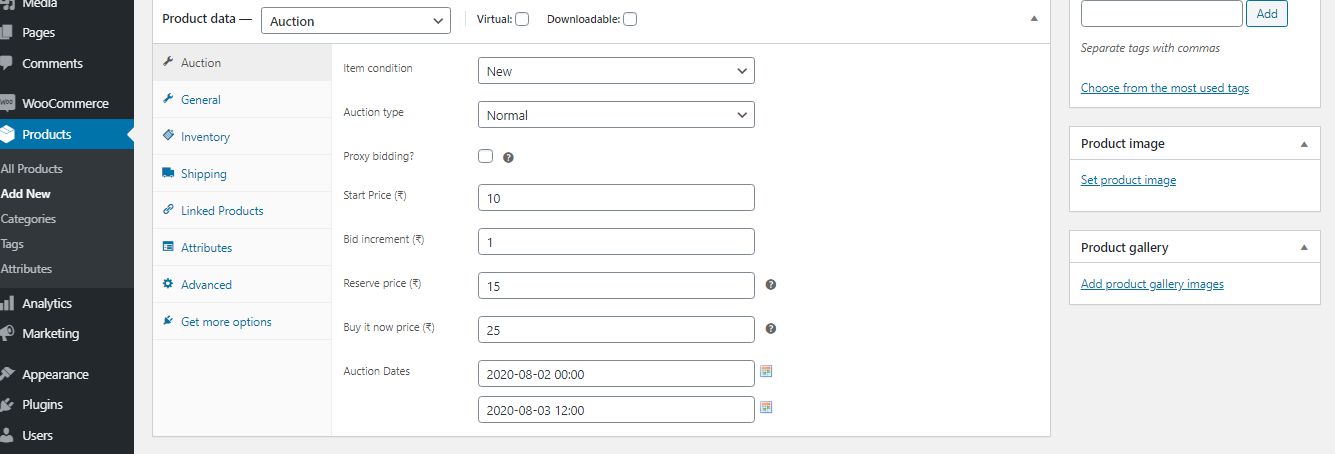Open the Shipping product data tab

pos(203,174)
